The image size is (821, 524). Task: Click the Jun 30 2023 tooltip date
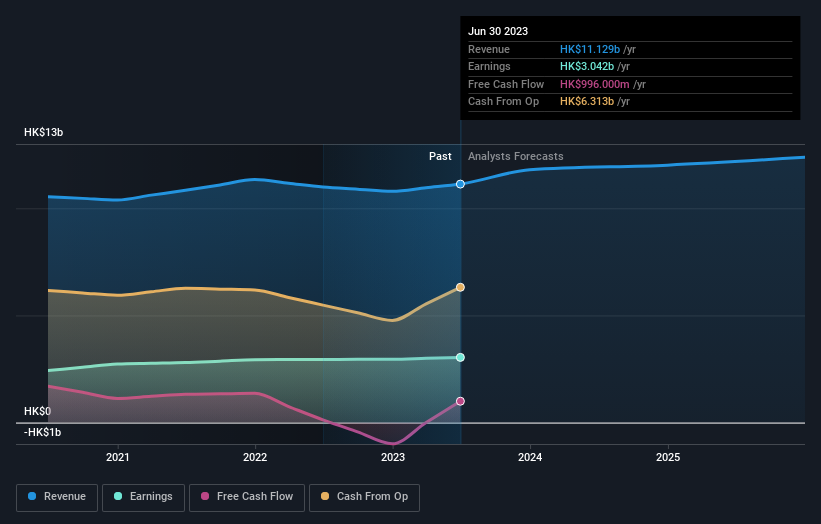[498, 31]
